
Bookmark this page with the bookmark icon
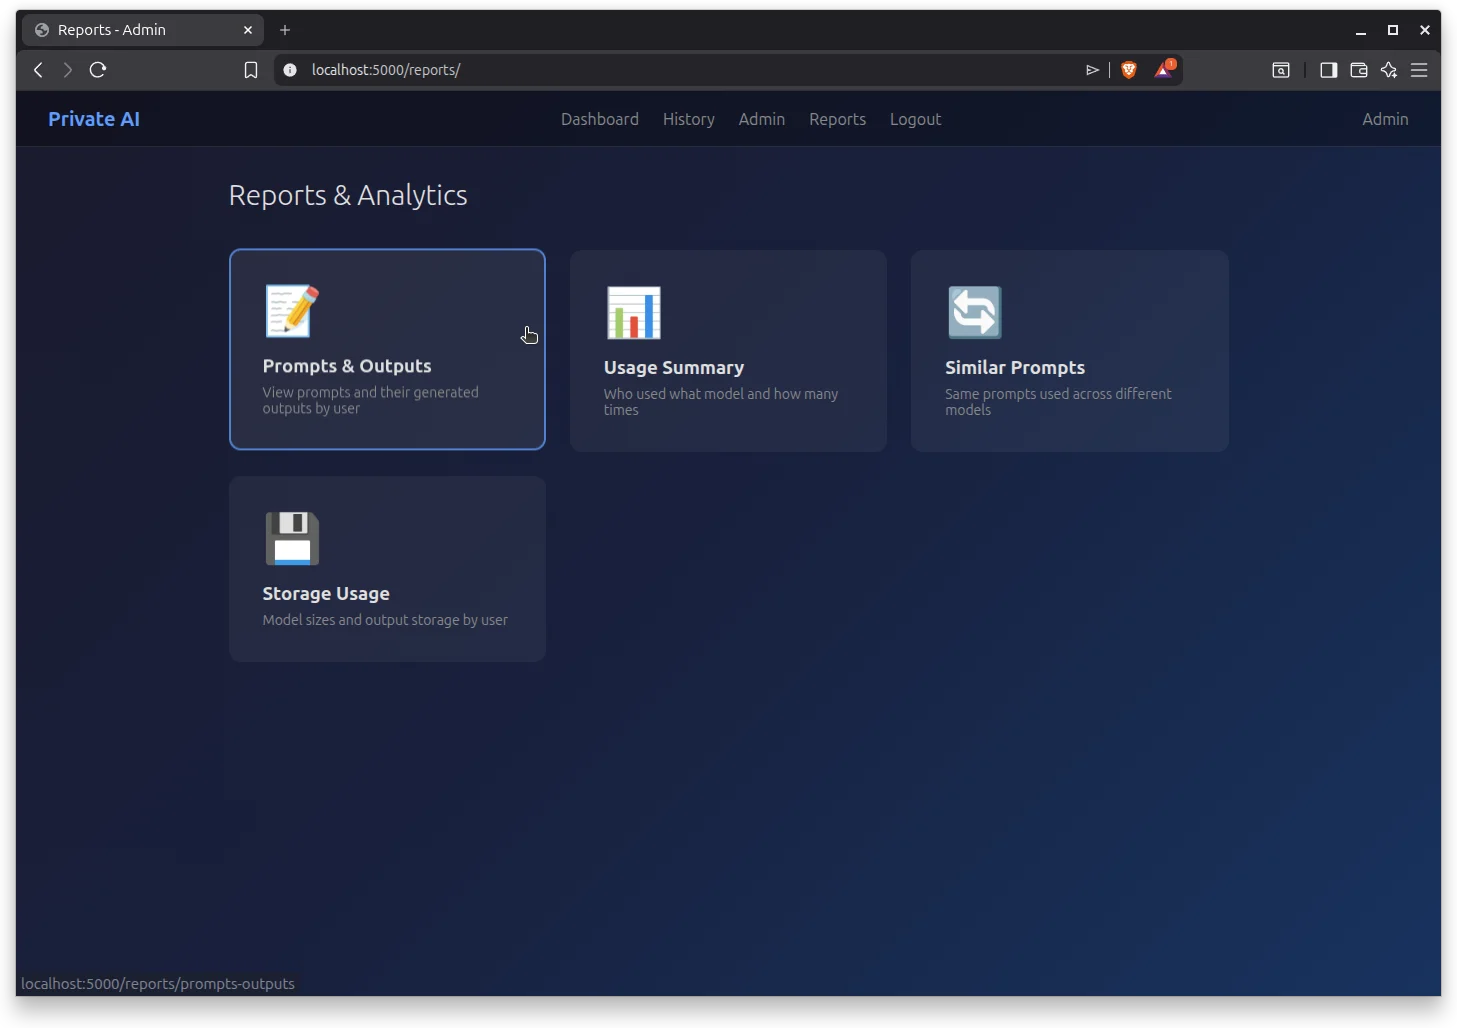tap(251, 70)
